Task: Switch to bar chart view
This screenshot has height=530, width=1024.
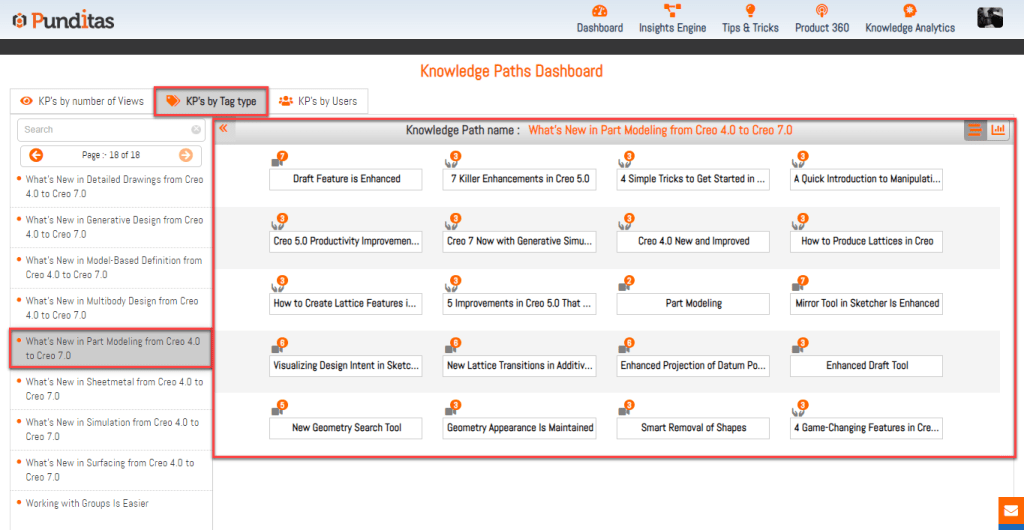Action: (998, 130)
